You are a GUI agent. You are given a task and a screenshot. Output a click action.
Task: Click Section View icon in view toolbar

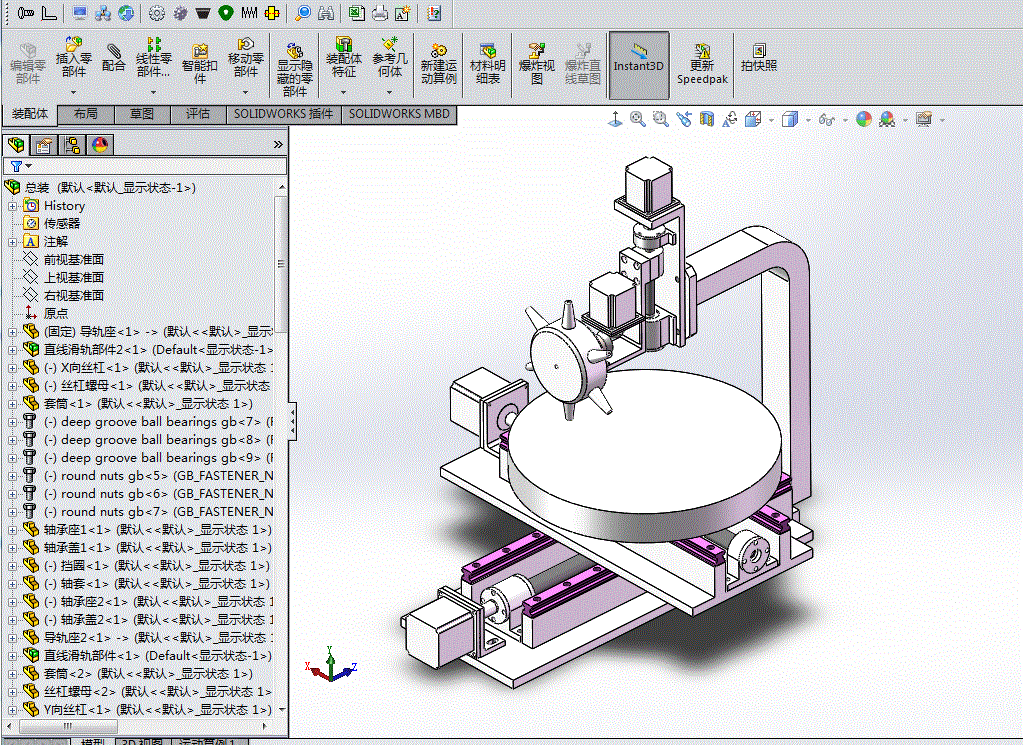click(x=707, y=119)
